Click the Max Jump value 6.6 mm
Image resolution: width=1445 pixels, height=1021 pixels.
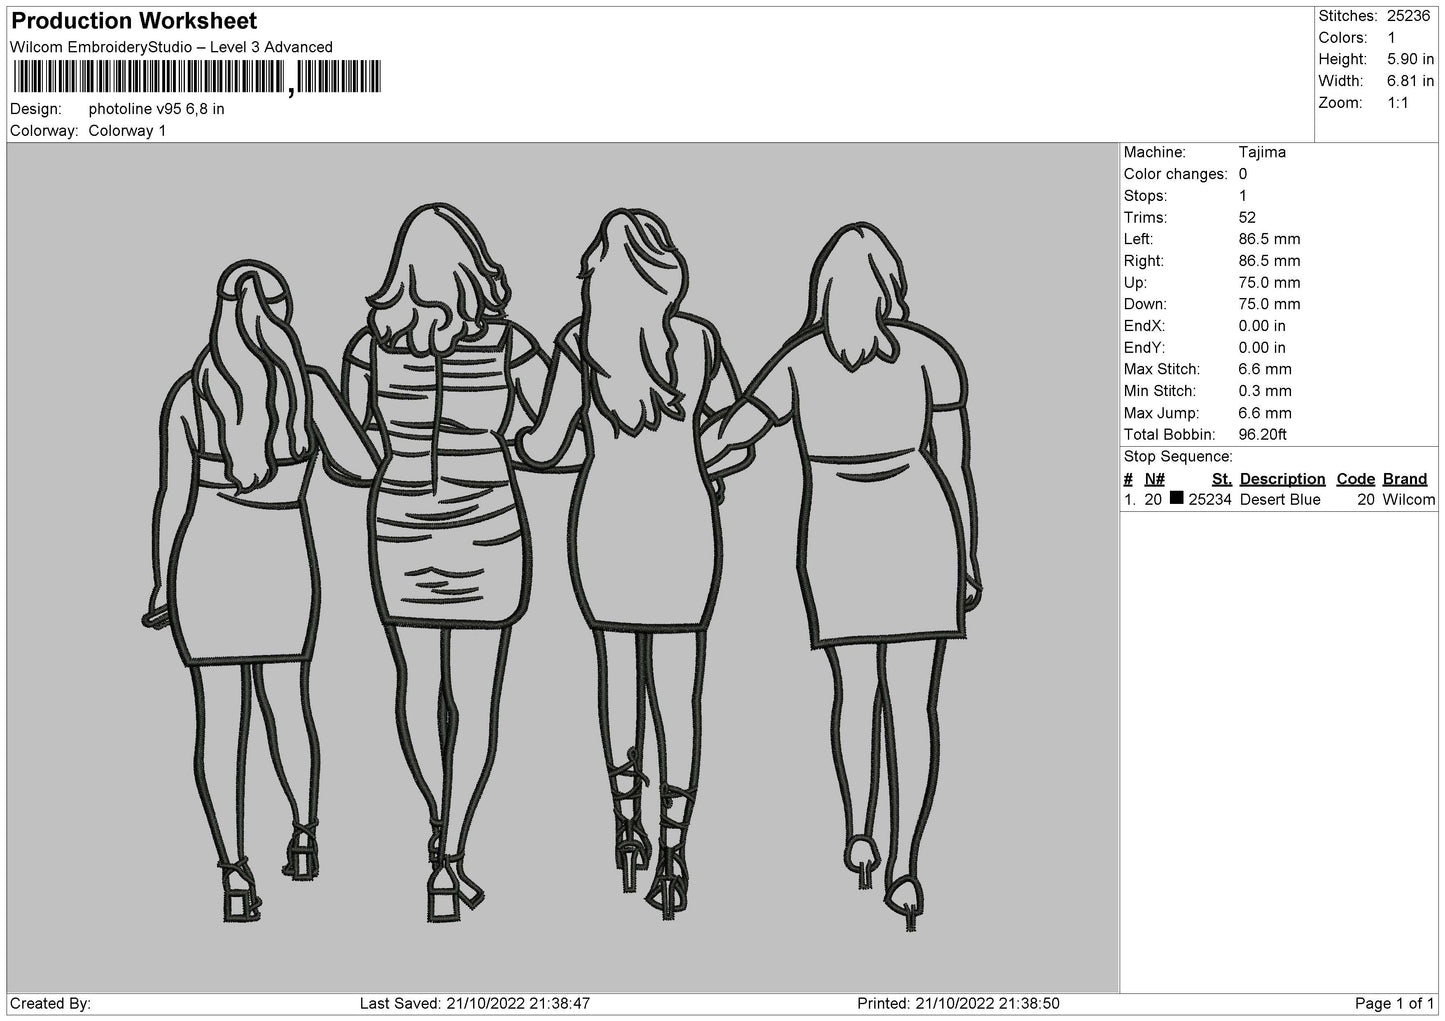pyautogui.click(x=1265, y=413)
